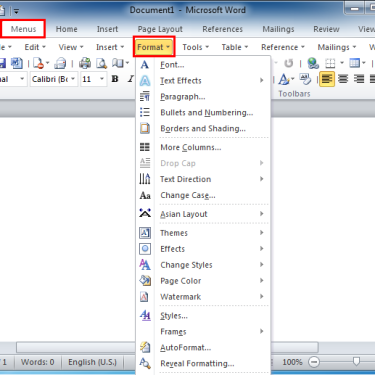Image resolution: width=375 pixels, height=375 pixels.
Task: Click the Change Styles icon
Action: click(145, 265)
